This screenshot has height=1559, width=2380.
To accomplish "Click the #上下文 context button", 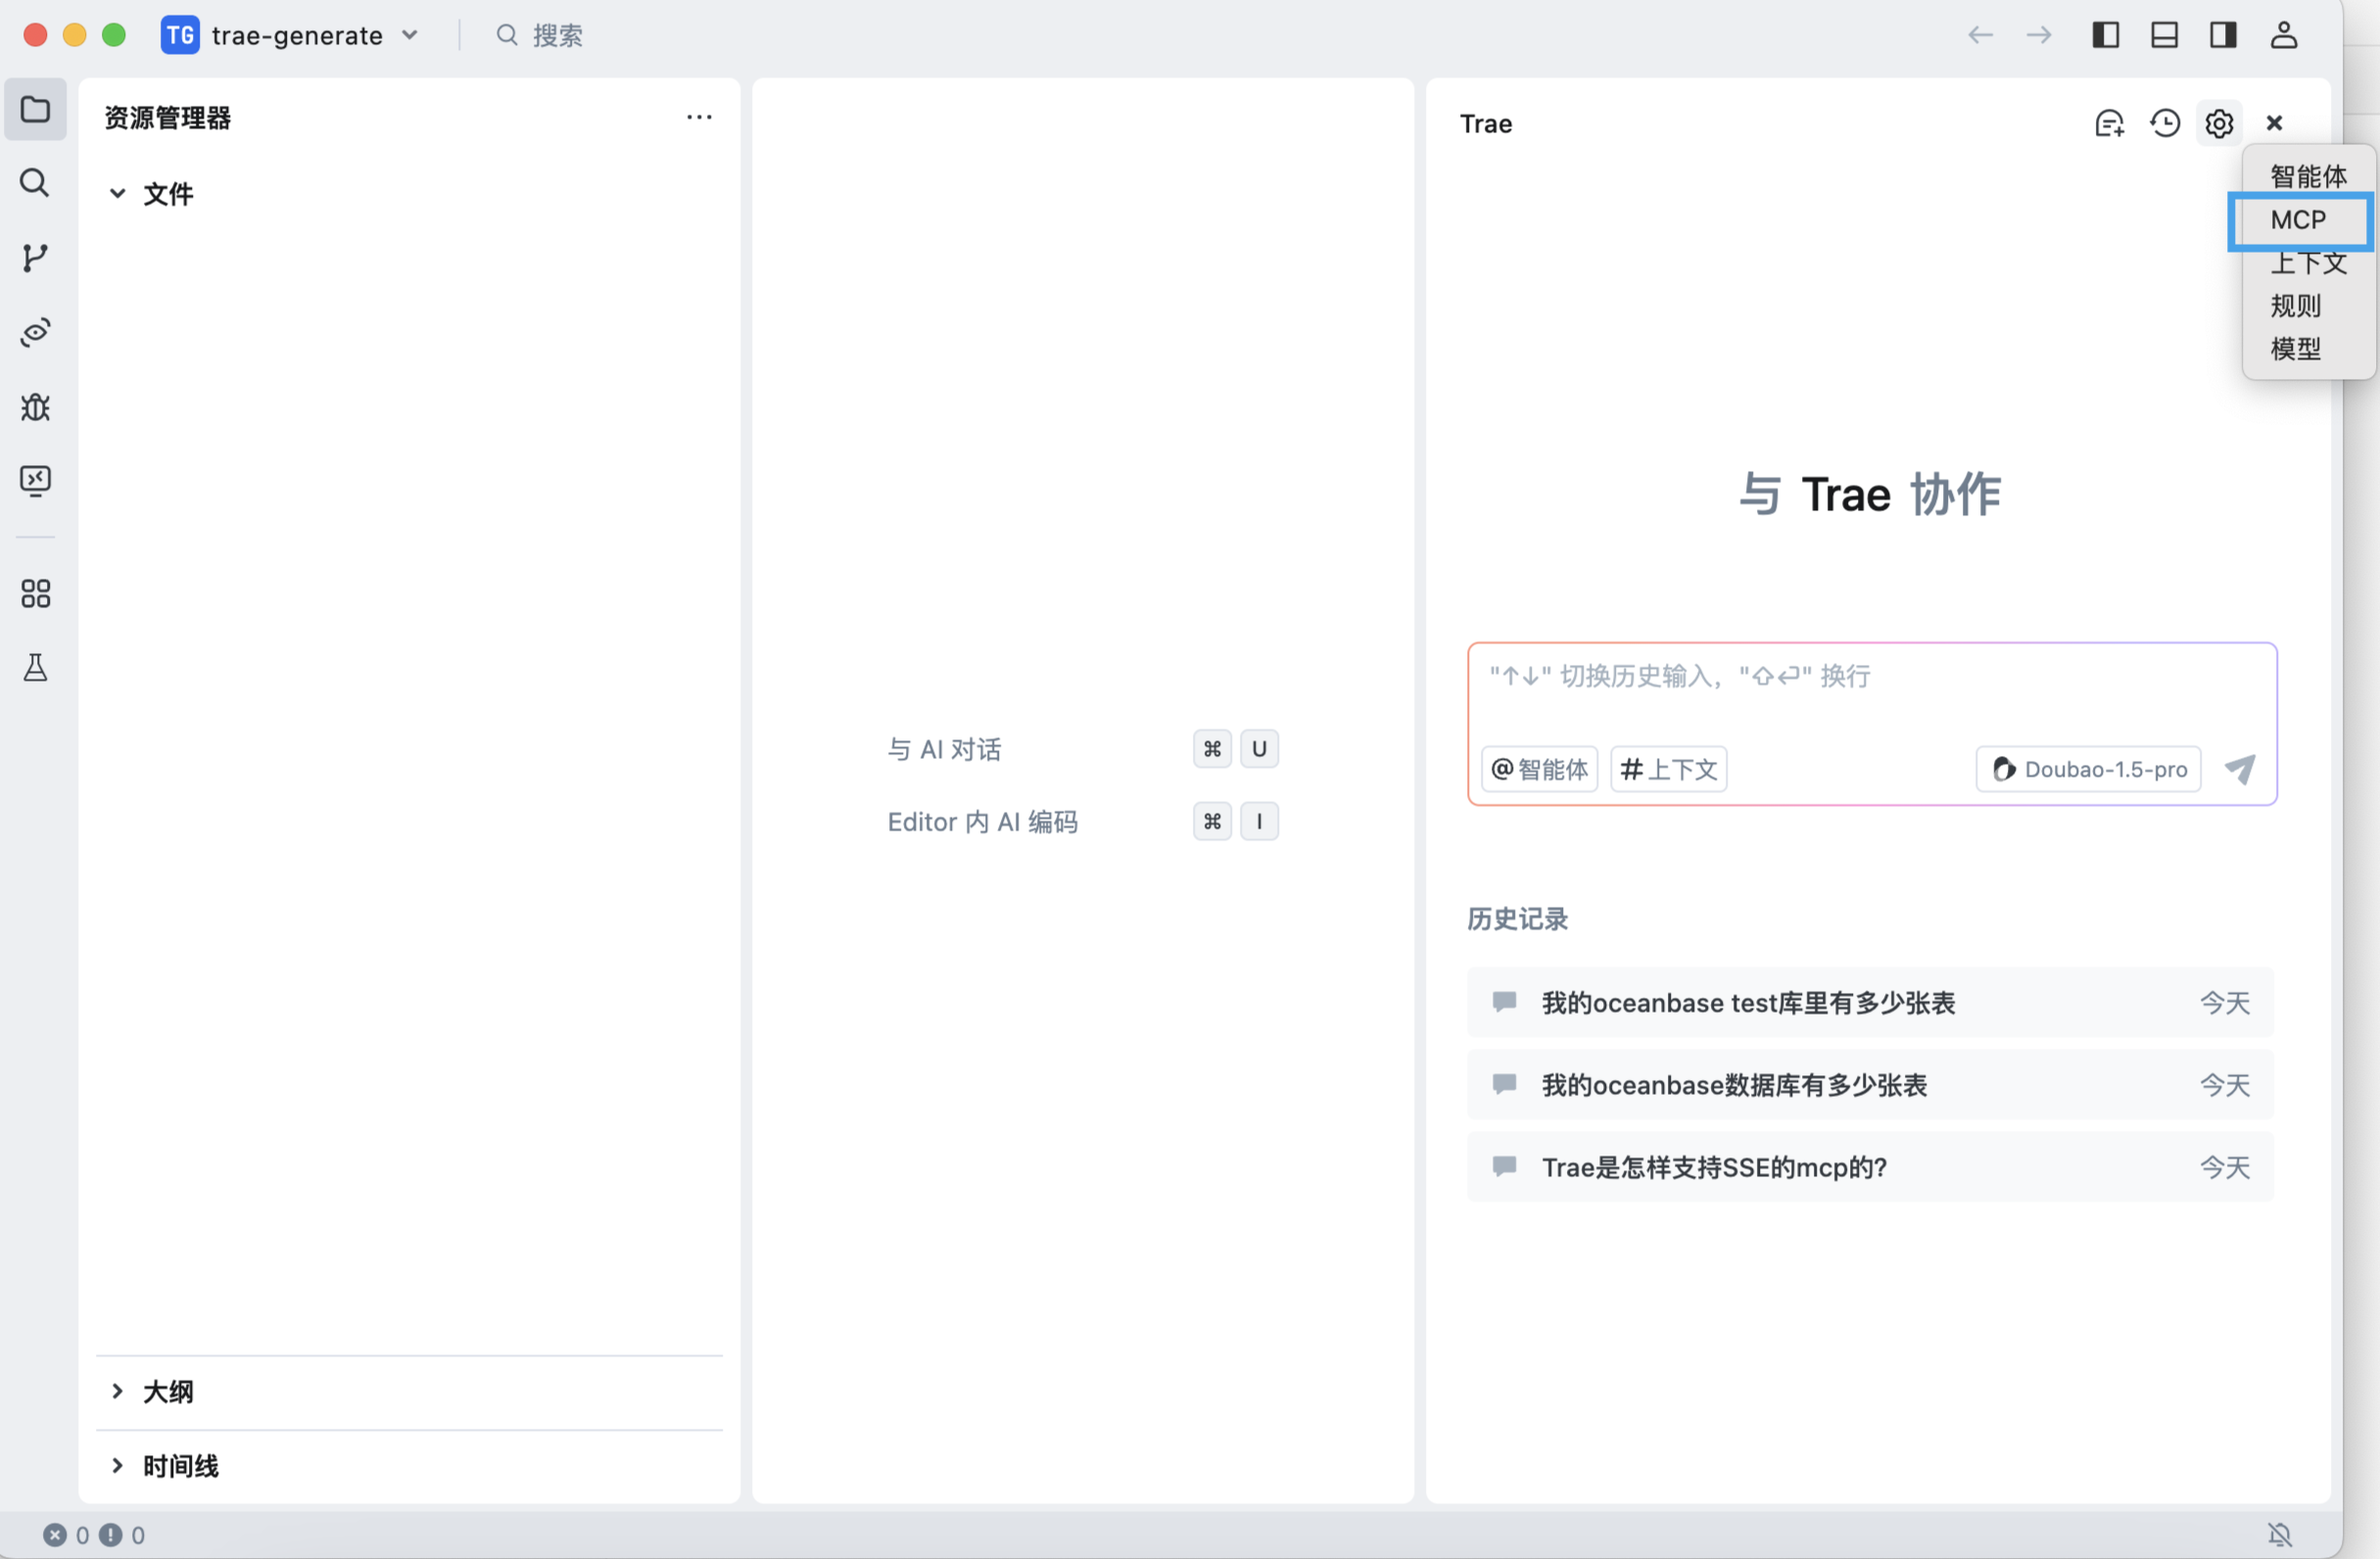I will click(1668, 769).
